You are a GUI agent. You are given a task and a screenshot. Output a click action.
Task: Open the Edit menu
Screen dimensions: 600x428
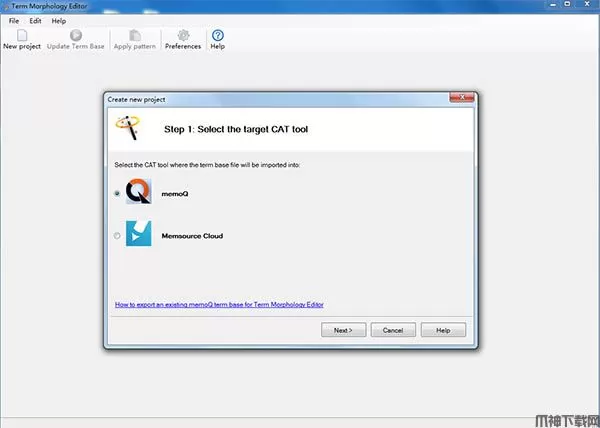[x=35, y=21]
